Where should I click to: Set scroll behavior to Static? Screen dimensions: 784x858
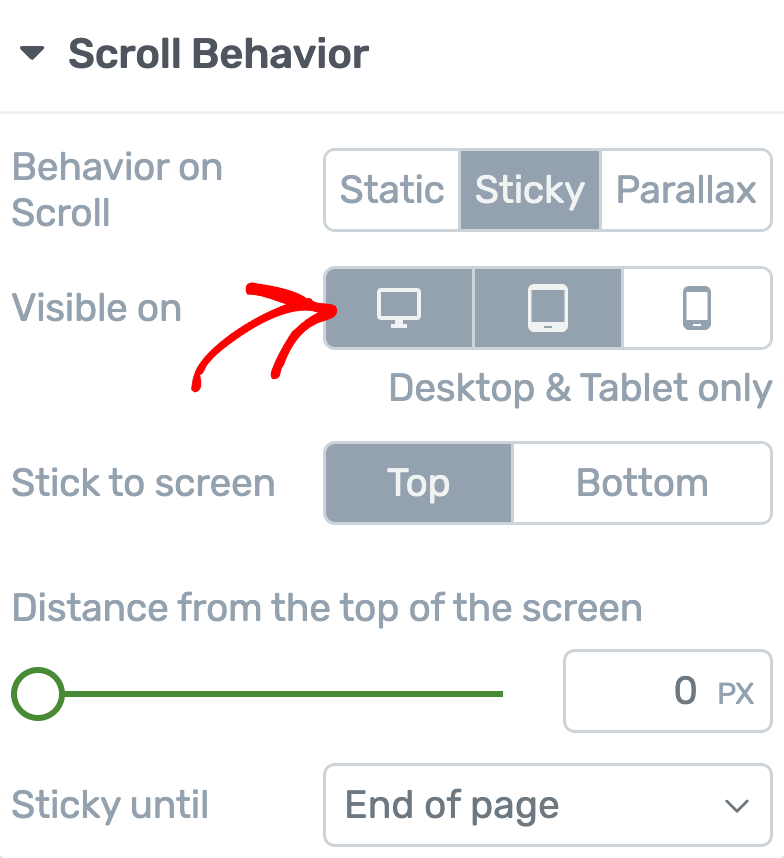[x=392, y=190]
